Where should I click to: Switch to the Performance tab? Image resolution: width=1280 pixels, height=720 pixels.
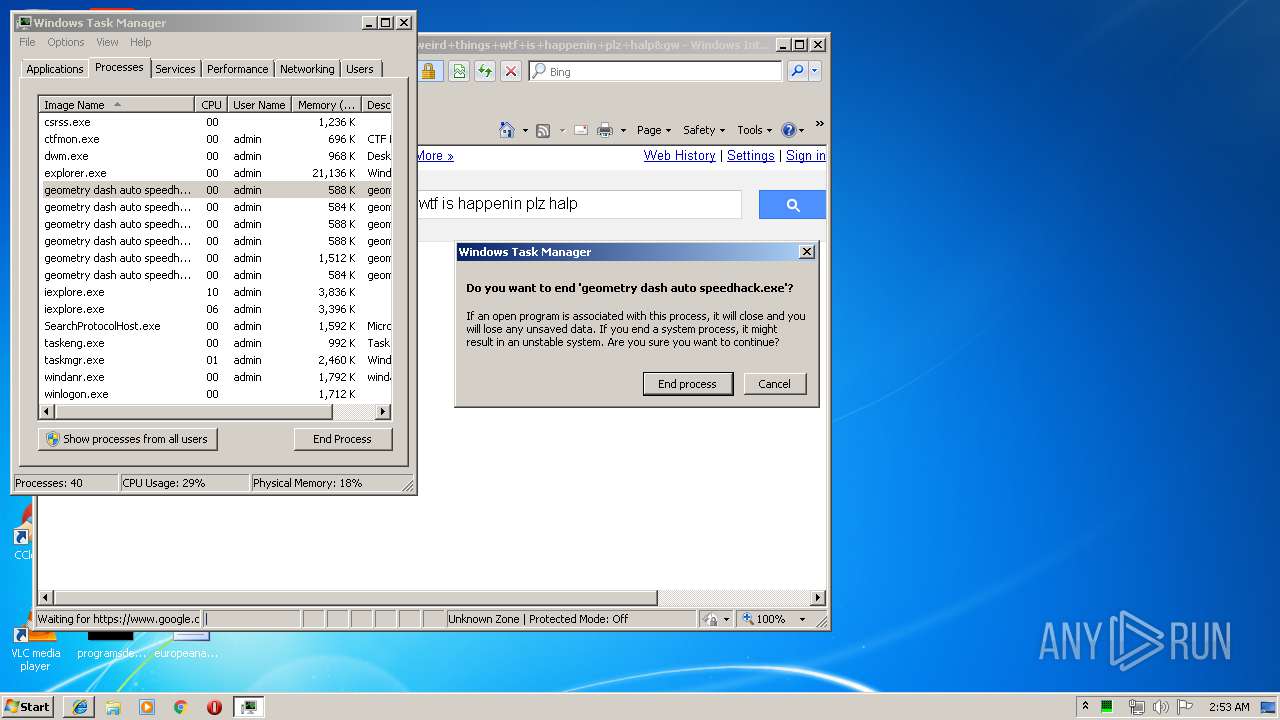click(x=238, y=69)
